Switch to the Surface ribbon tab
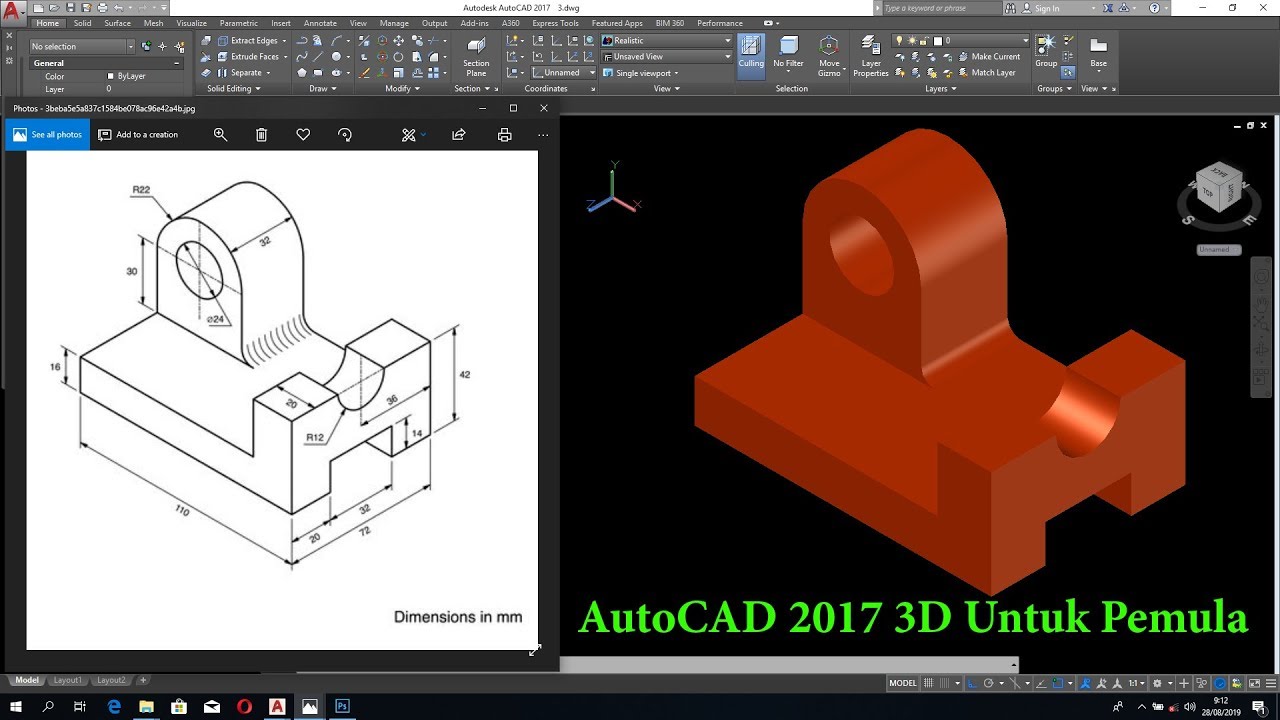The height and width of the screenshot is (720, 1280). (117, 23)
